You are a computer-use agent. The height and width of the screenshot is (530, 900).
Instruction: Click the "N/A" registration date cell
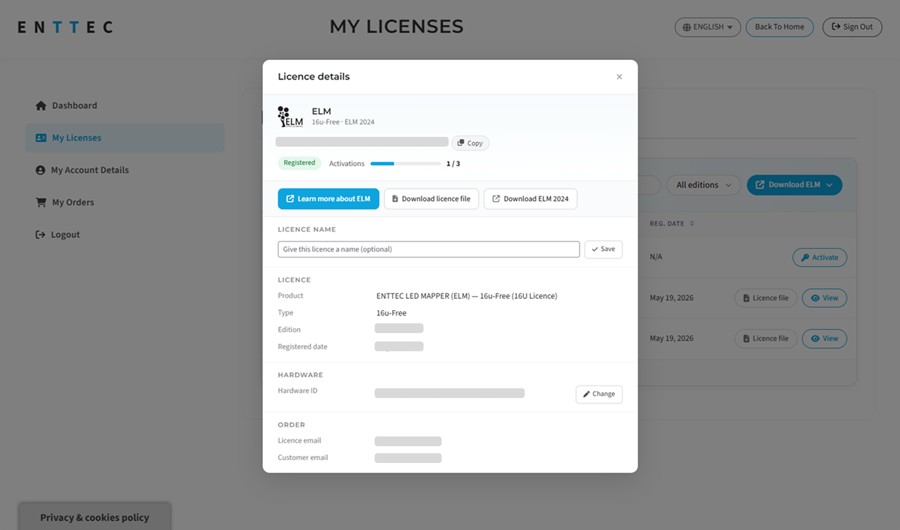(656, 257)
